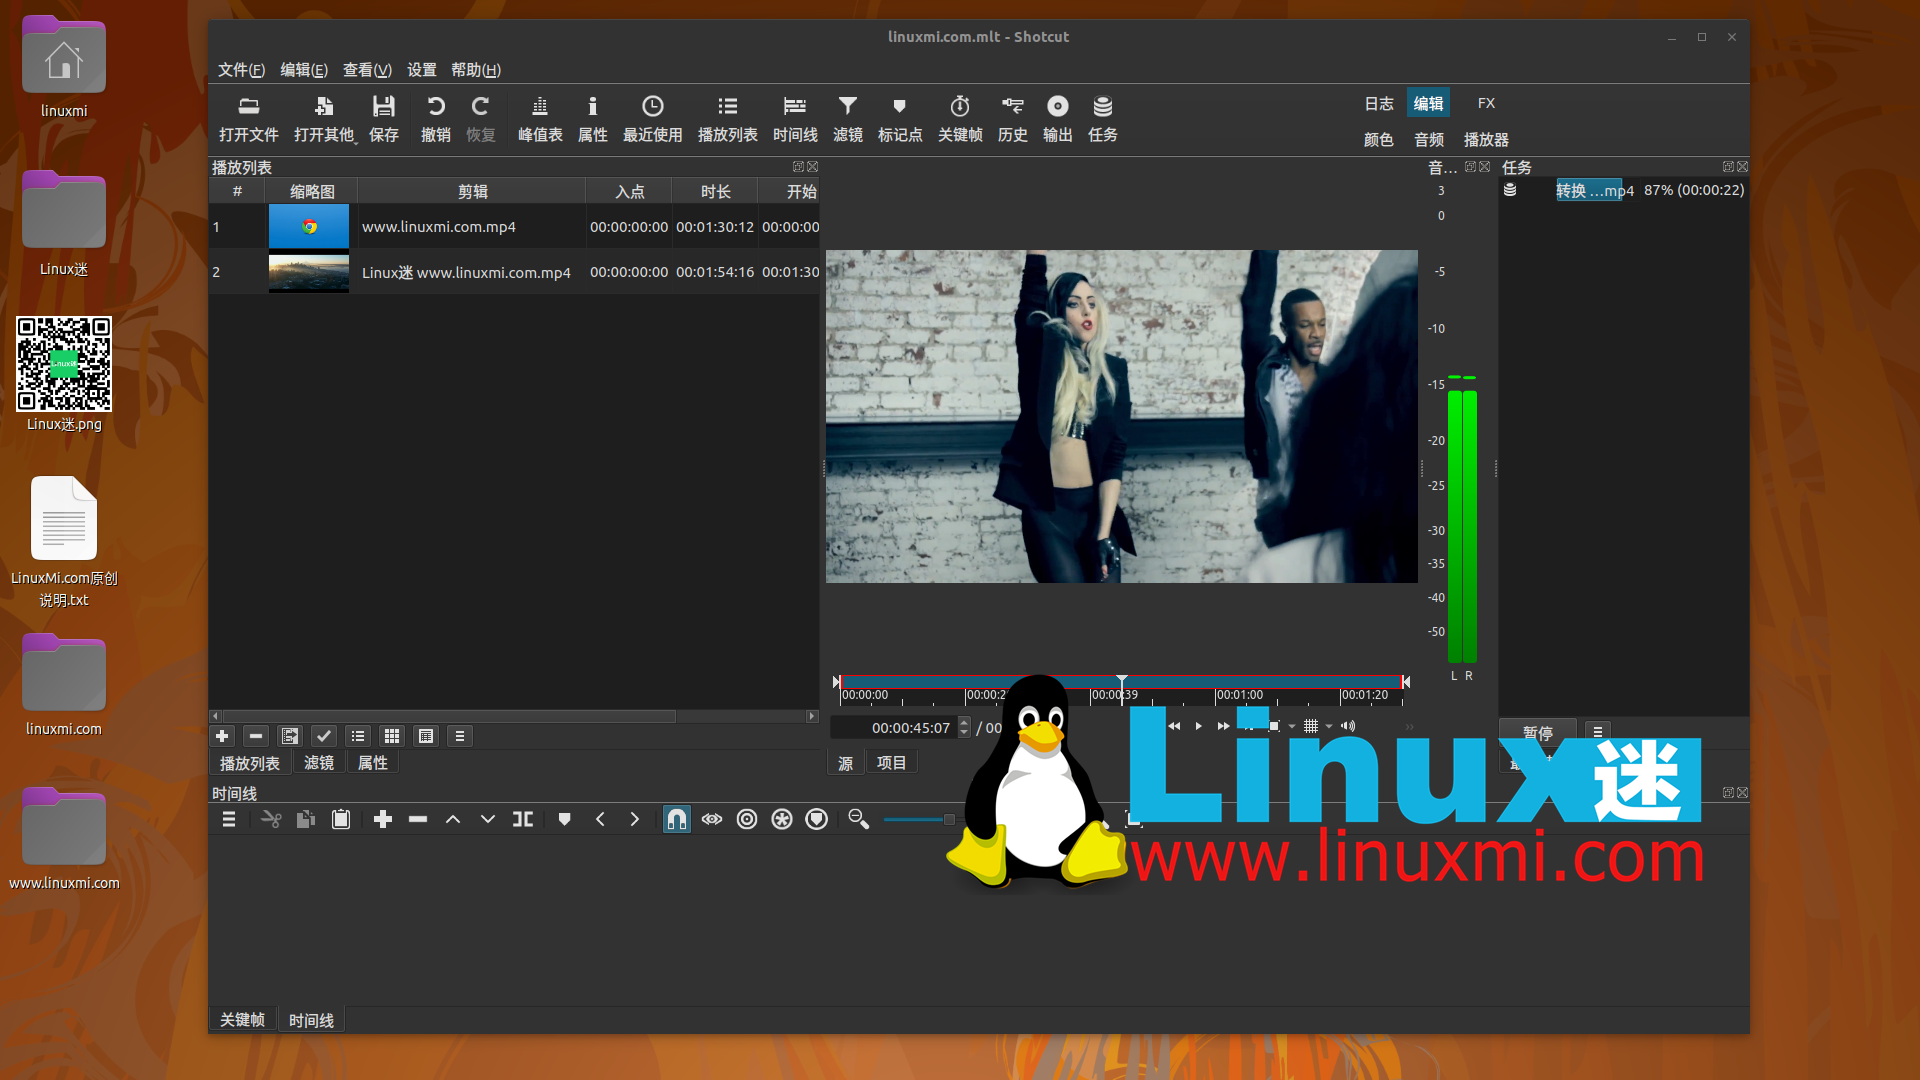Screen dimensions: 1920x1080
Task: Open the timeline hamburger menu
Action: [229, 819]
